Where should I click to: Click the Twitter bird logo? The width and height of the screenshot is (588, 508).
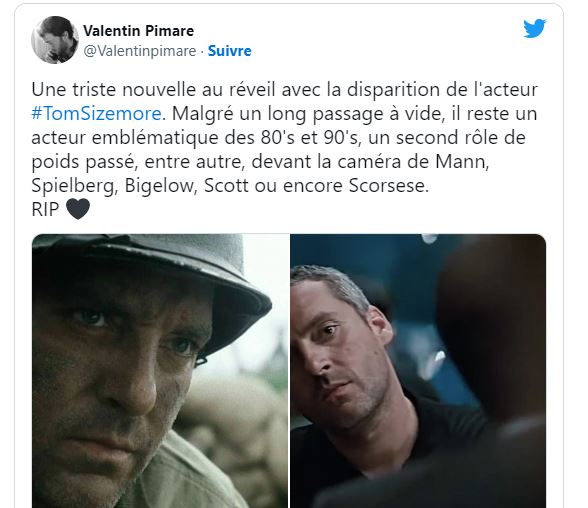click(534, 28)
